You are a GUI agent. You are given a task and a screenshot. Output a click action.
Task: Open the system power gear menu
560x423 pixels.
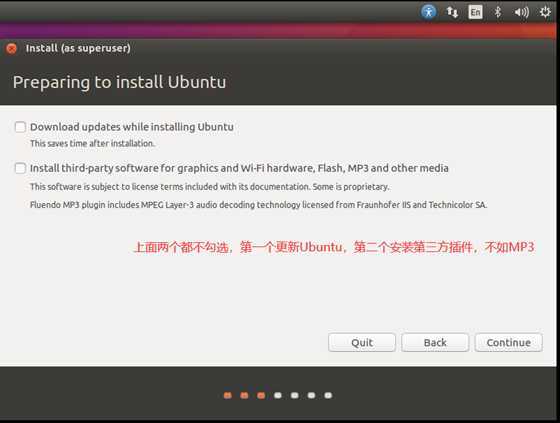545,12
